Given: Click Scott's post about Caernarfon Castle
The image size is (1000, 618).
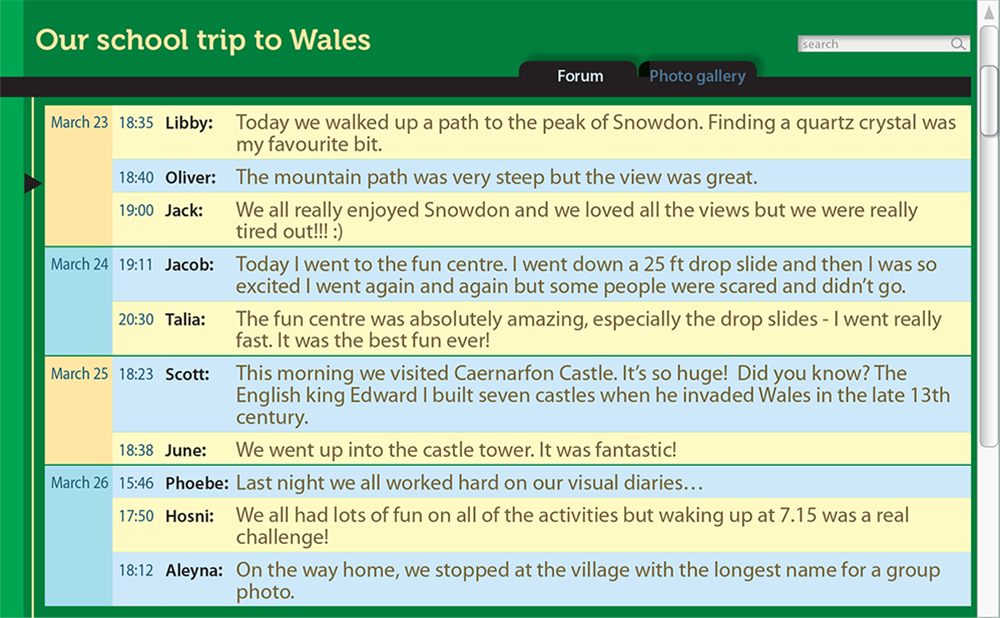Looking at the screenshot, I should click(541, 394).
